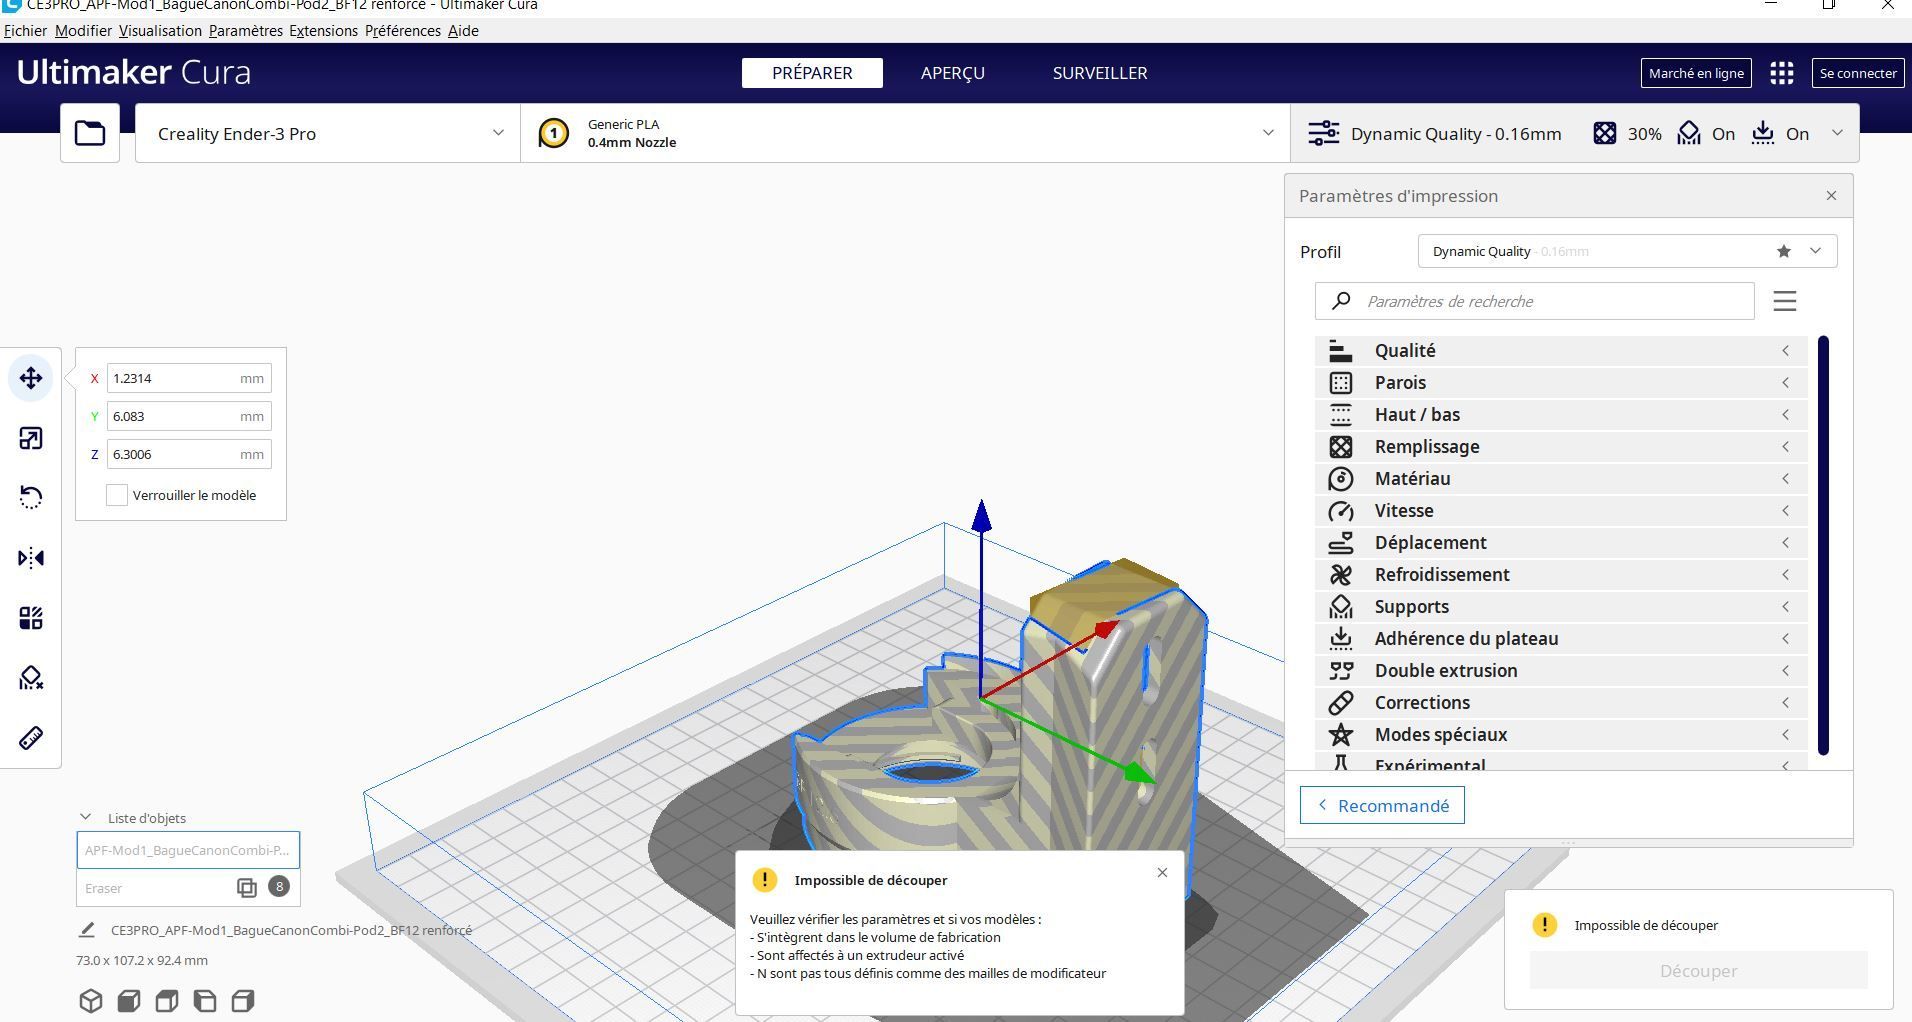Close the Paramètres d'impression panel
Screen dimensions: 1912x1022
[1831, 195]
